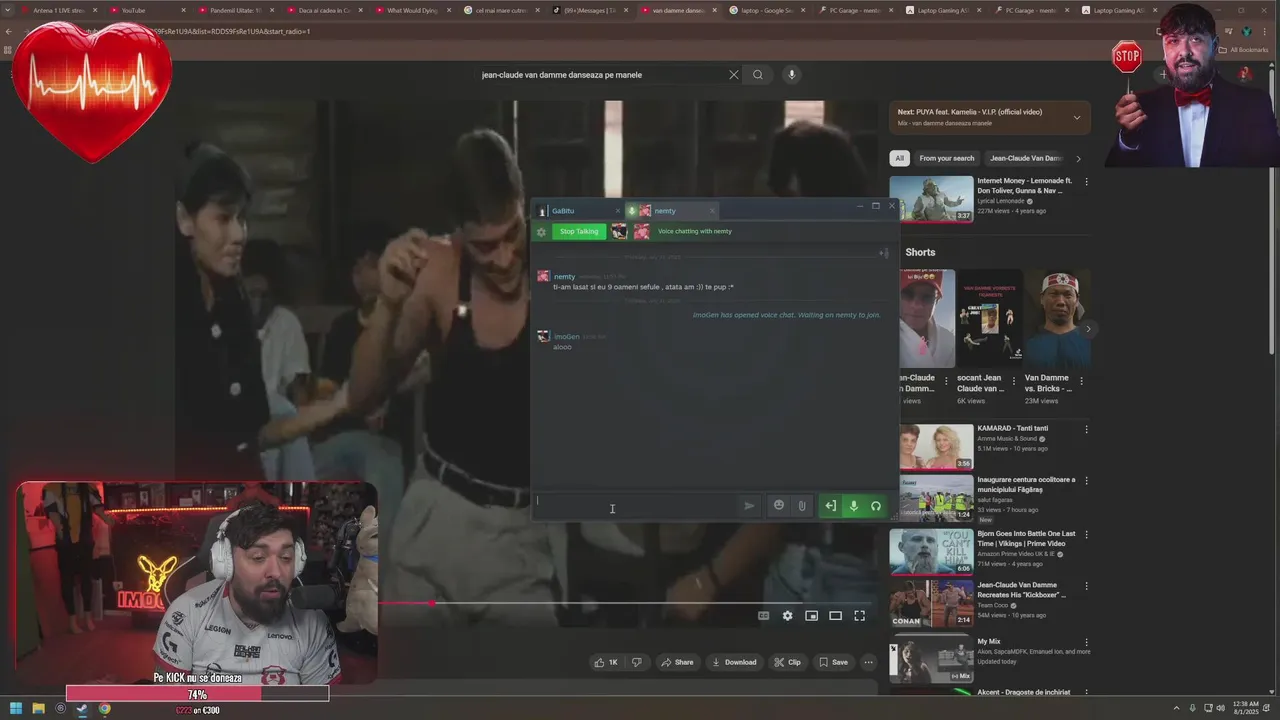This screenshot has width=1280, height=720.
Task: Click the Share button under video
Action: click(x=677, y=662)
